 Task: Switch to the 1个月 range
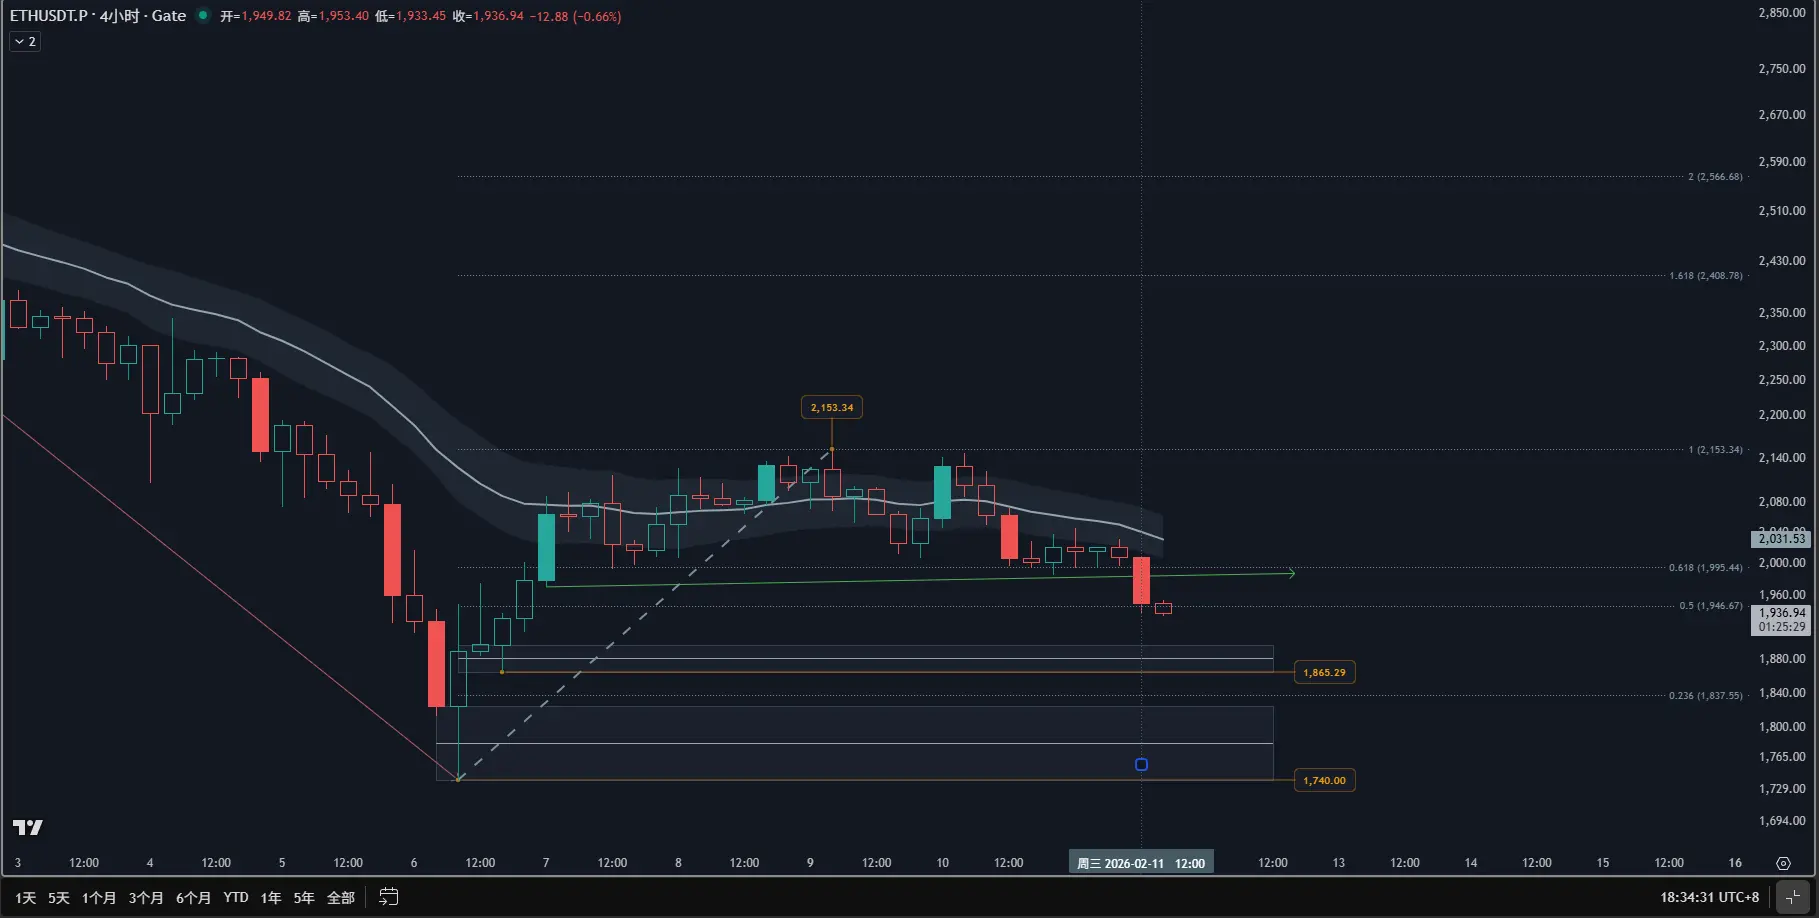(99, 898)
